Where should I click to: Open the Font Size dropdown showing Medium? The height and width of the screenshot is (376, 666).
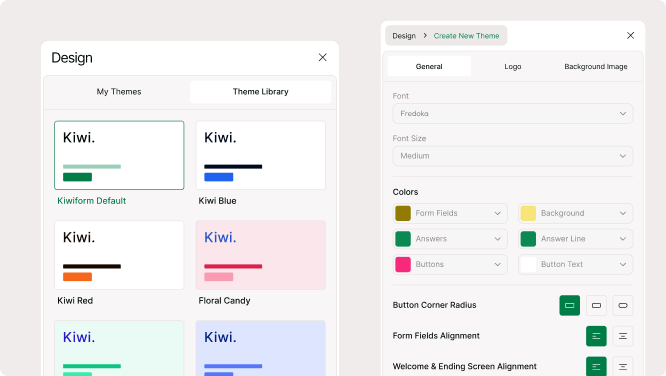tap(513, 156)
